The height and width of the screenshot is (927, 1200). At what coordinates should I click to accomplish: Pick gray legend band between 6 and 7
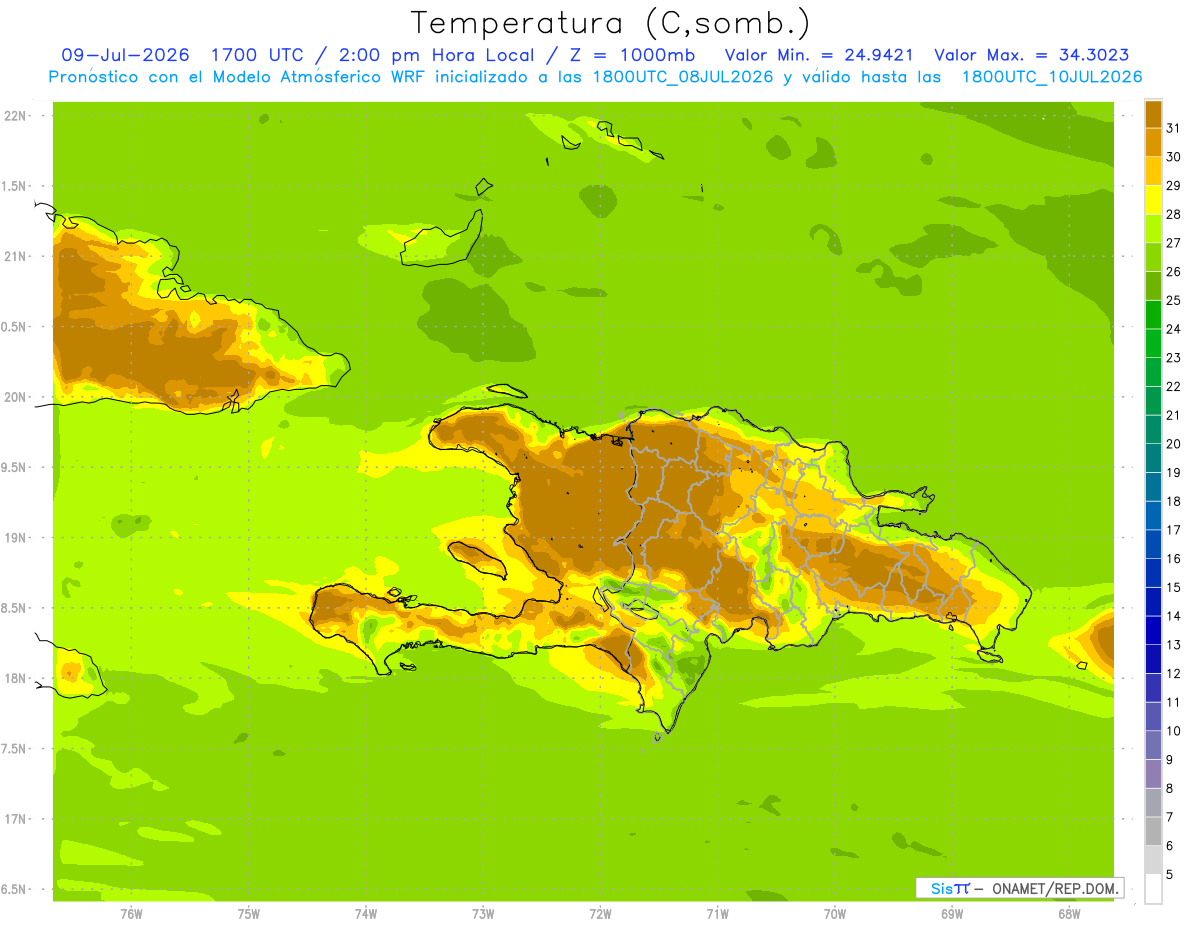point(1153,831)
